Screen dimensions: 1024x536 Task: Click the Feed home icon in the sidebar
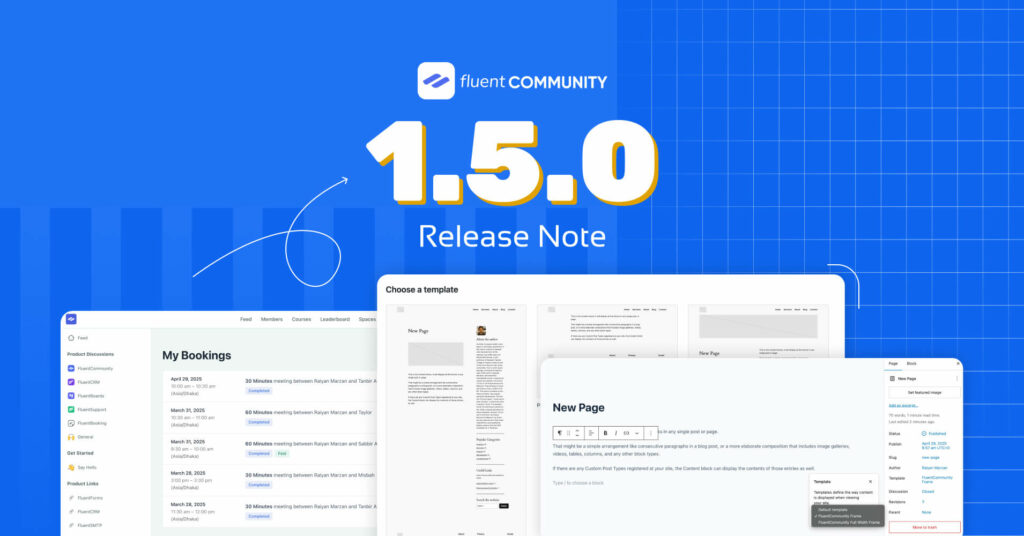[71, 338]
